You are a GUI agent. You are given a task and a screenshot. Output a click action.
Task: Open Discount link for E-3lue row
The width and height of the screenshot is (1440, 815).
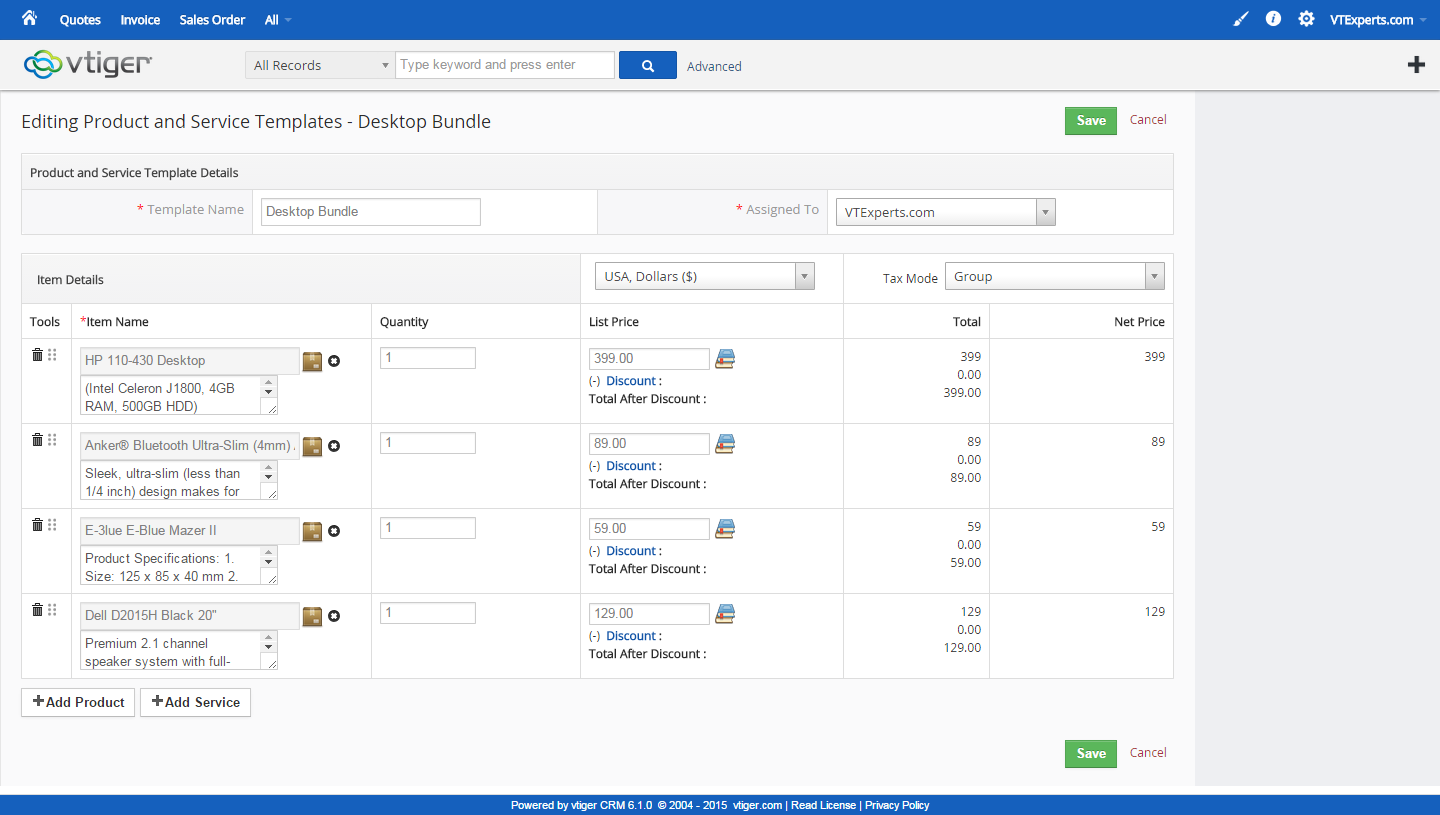click(631, 551)
